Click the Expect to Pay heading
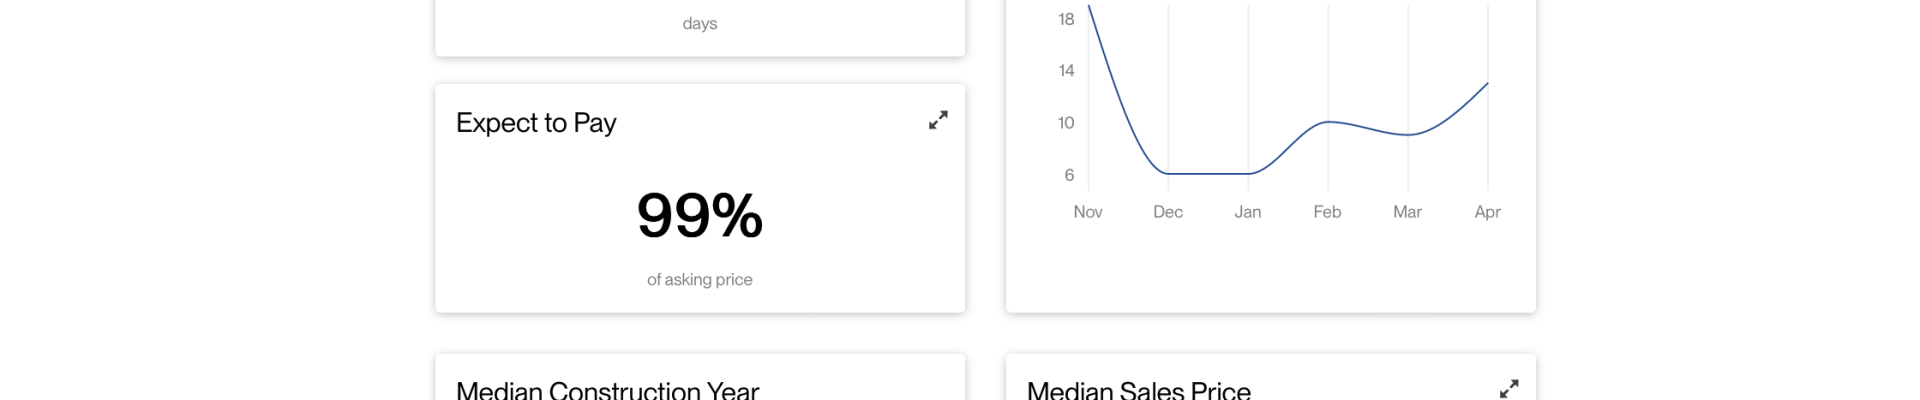 point(536,123)
